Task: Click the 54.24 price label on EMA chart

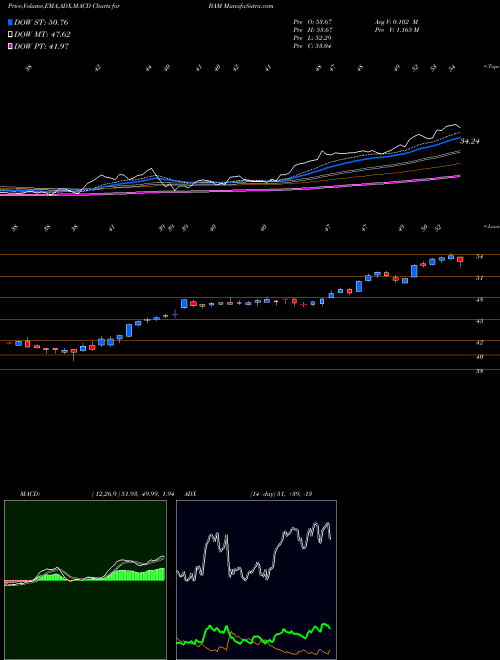Action: [470, 141]
